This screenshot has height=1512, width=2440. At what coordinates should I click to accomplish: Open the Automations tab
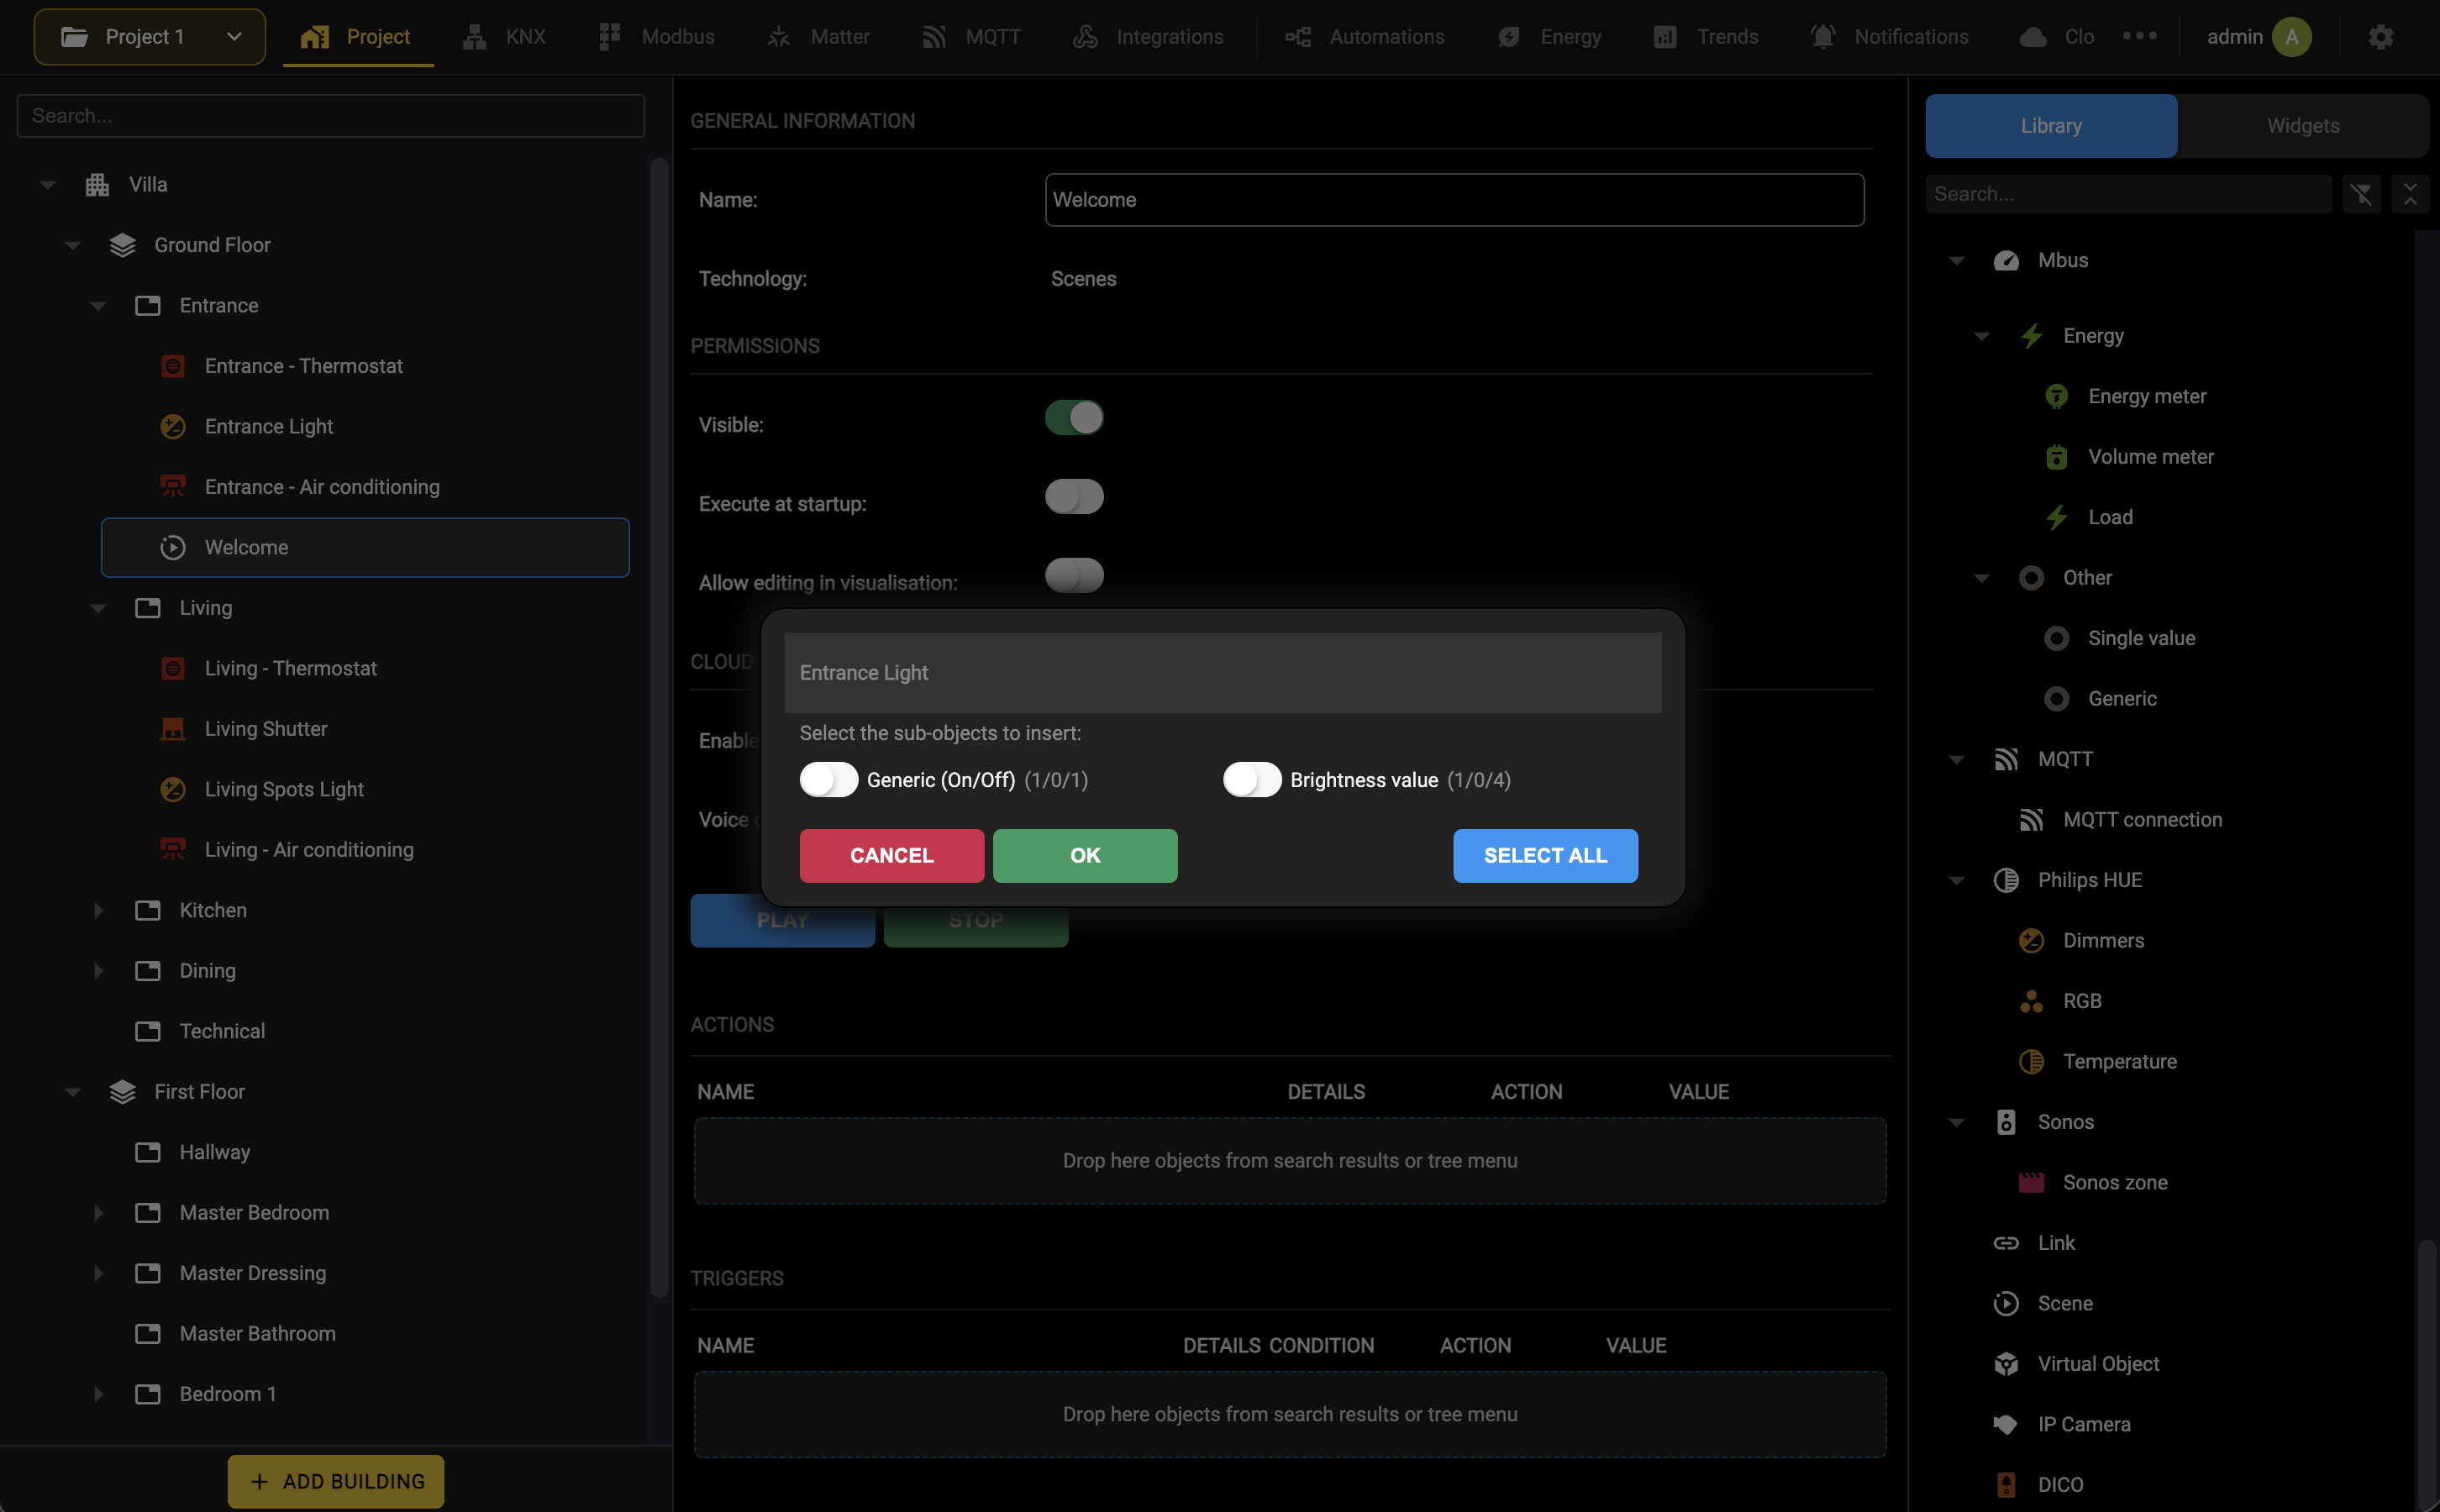pyautogui.click(x=1365, y=37)
